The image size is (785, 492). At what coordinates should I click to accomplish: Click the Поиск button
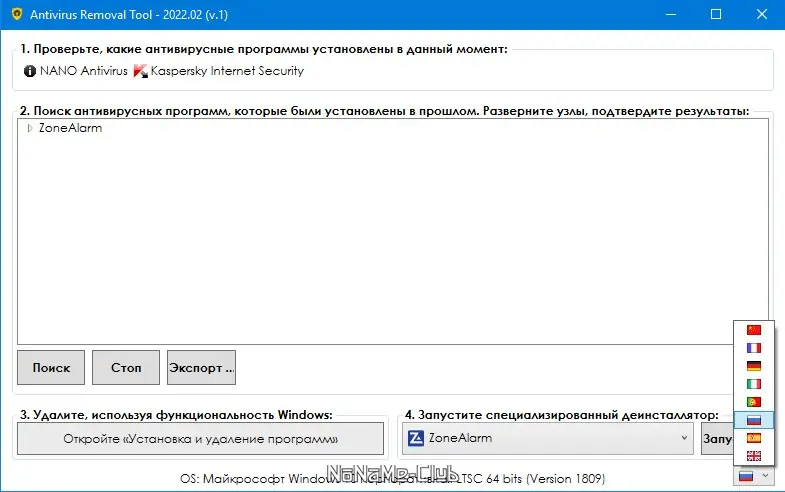point(51,368)
